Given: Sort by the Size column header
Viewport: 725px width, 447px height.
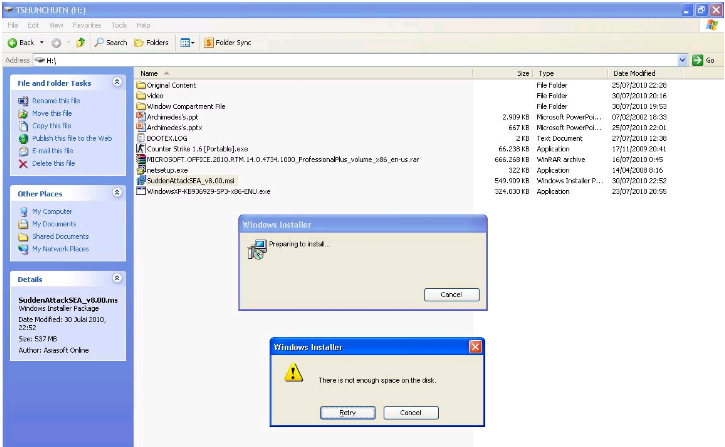Looking at the screenshot, I should [503, 73].
